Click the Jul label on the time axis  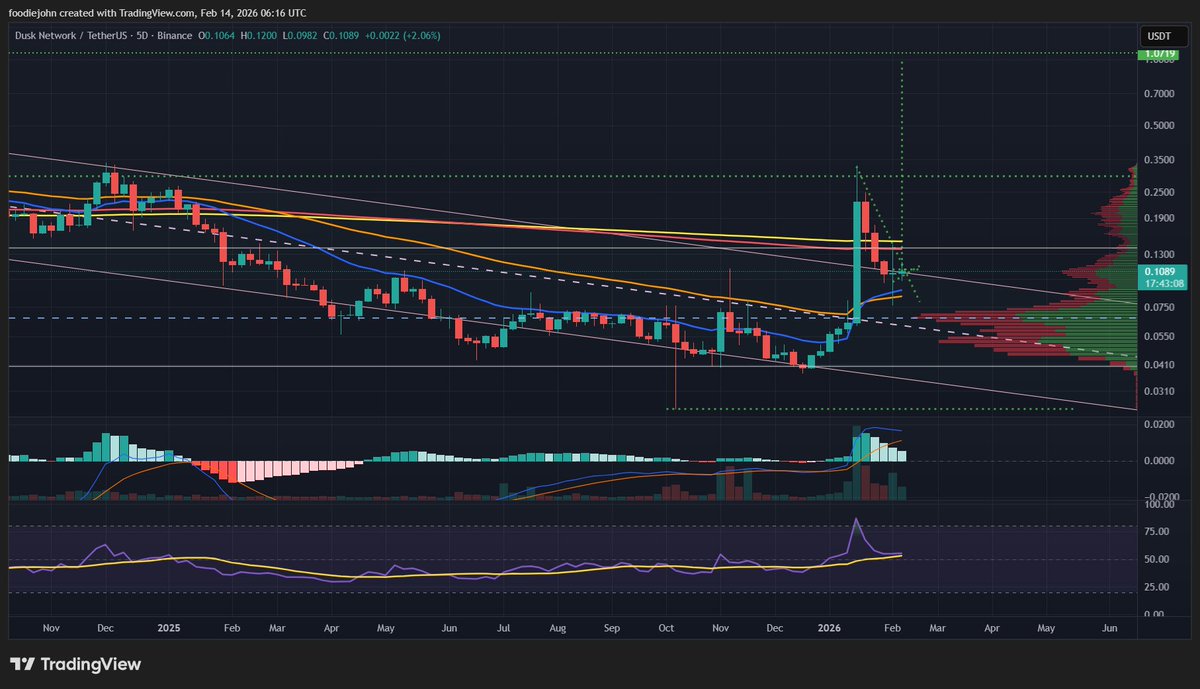click(x=503, y=629)
